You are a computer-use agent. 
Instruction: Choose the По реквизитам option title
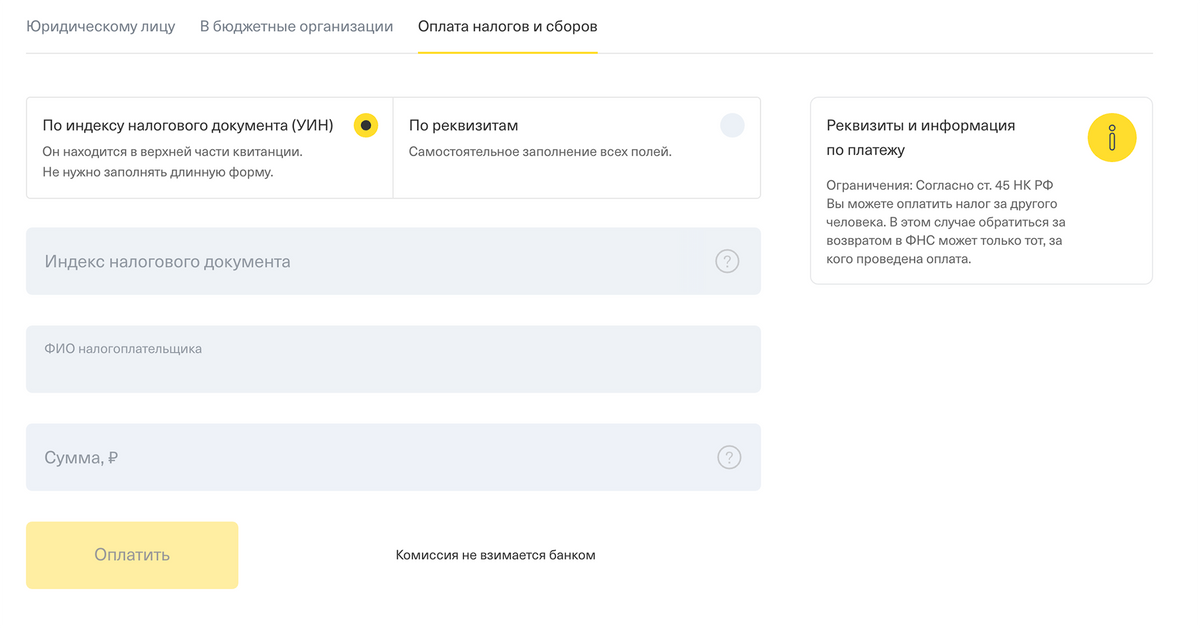click(463, 126)
